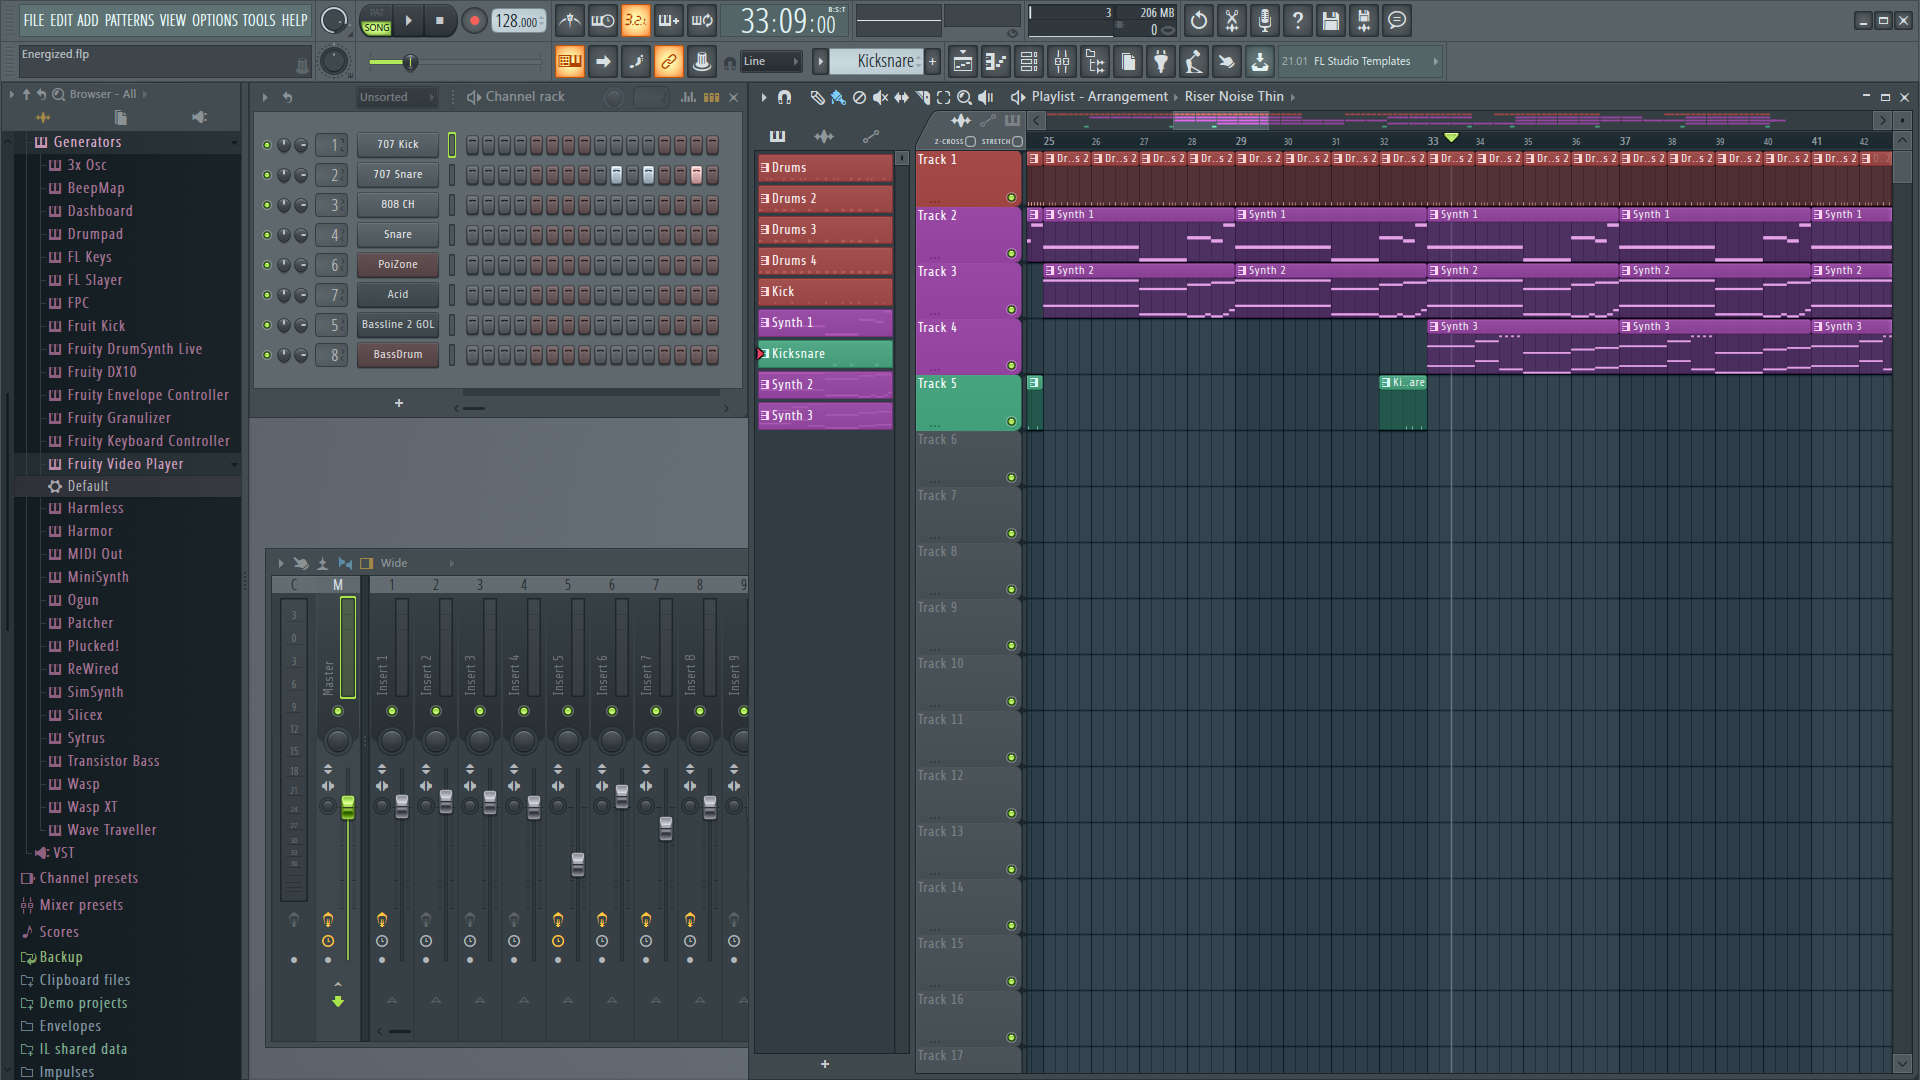Image resolution: width=1920 pixels, height=1080 pixels.
Task: Open the FILE menu
Action: coord(34,20)
